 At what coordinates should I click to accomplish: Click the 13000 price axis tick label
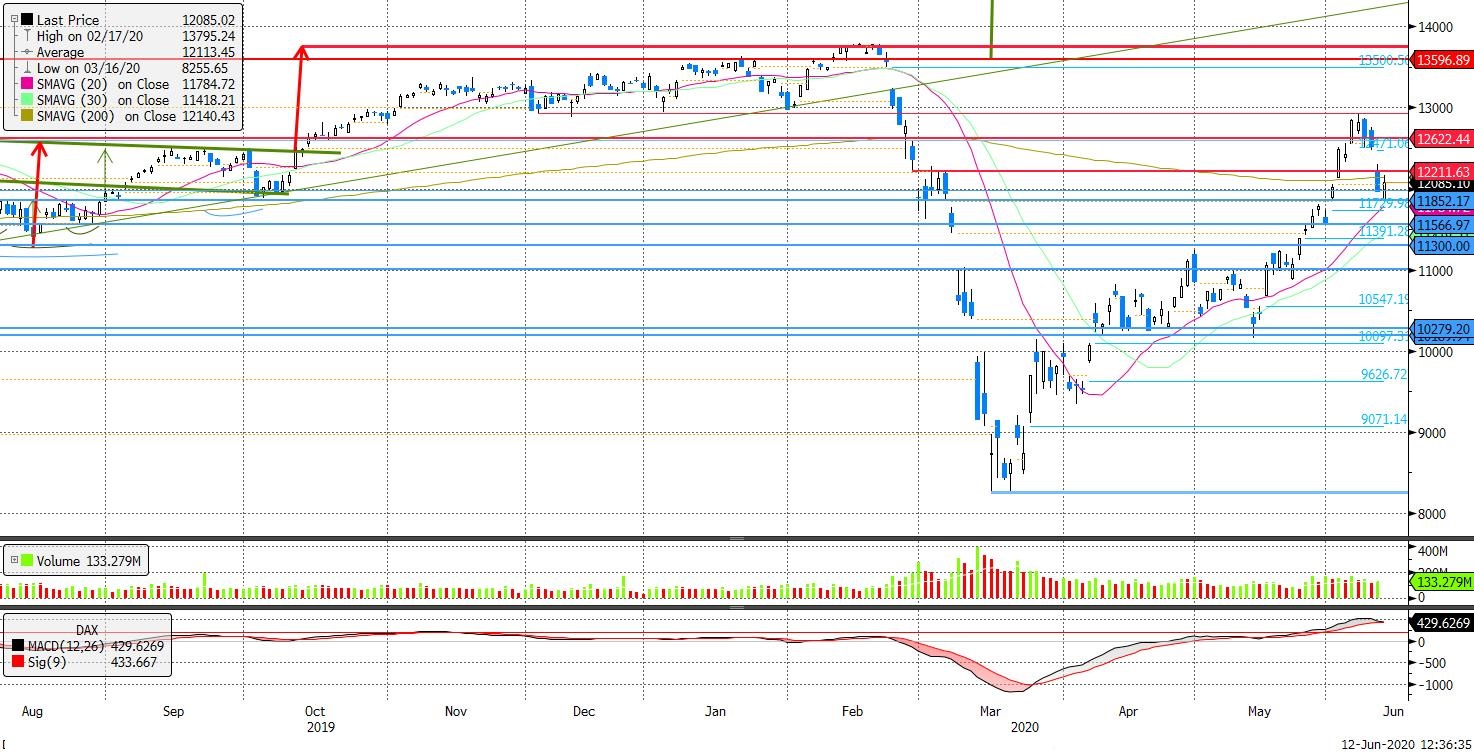coord(1435,108)
